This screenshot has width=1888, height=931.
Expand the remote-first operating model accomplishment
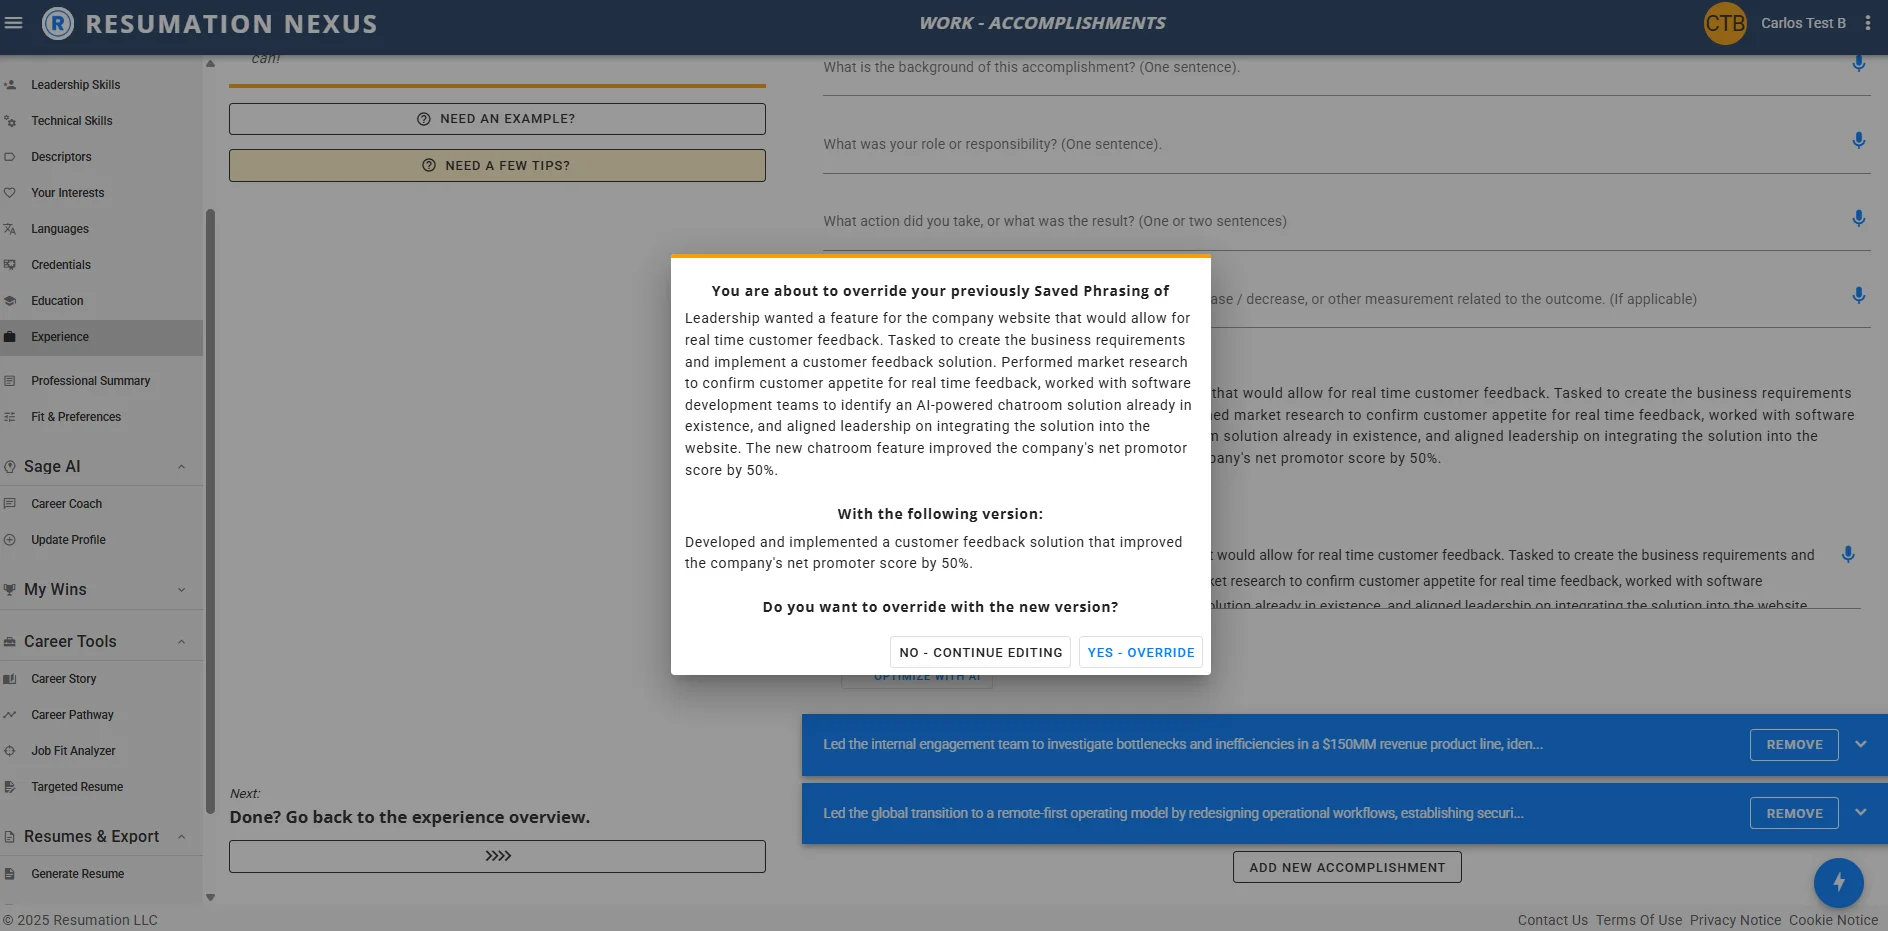1860,812
